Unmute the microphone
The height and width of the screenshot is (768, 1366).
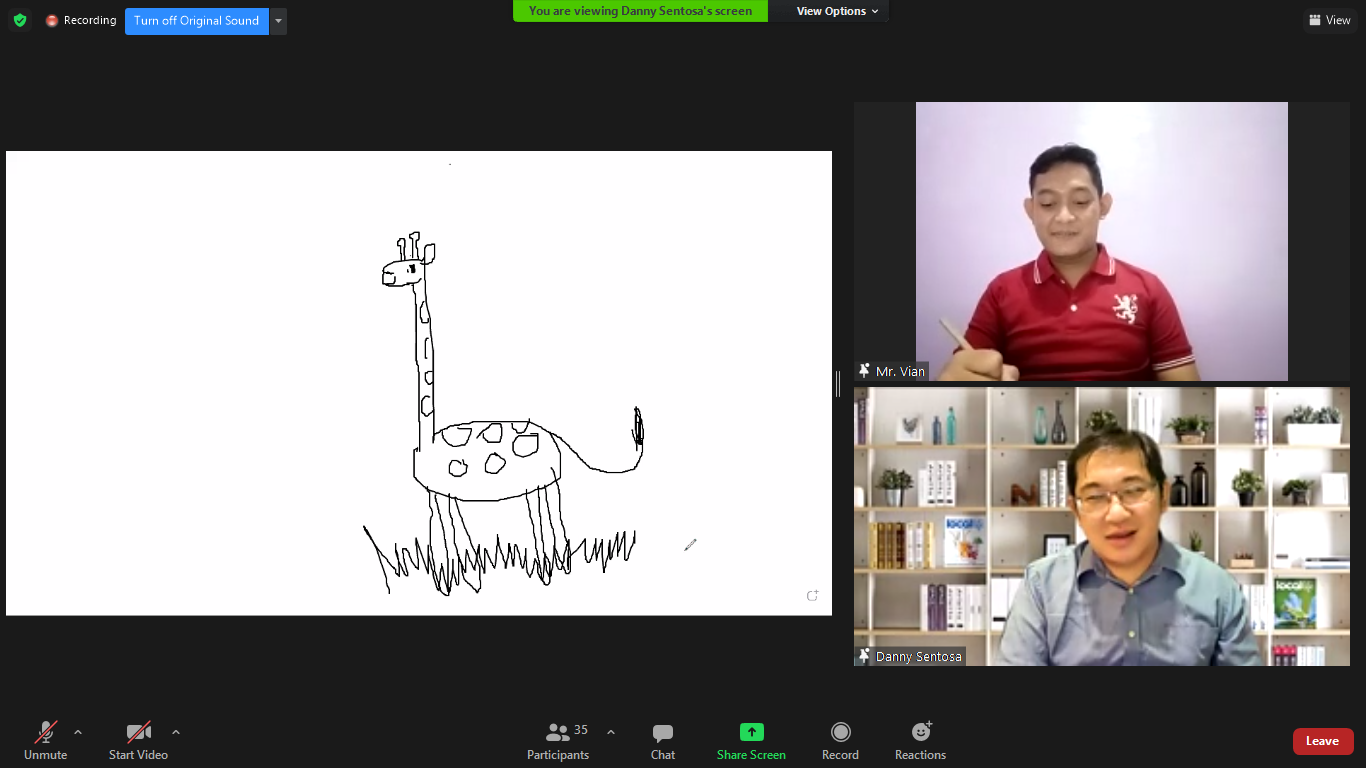click(45, 741)
